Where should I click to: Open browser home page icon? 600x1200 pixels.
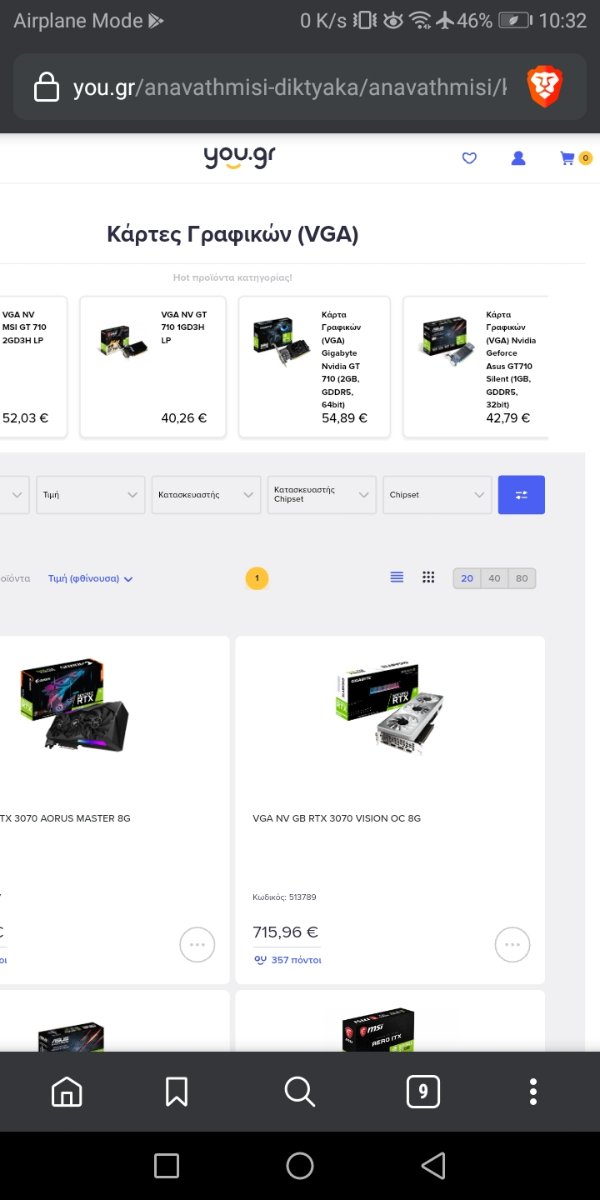coord(67,1091)
